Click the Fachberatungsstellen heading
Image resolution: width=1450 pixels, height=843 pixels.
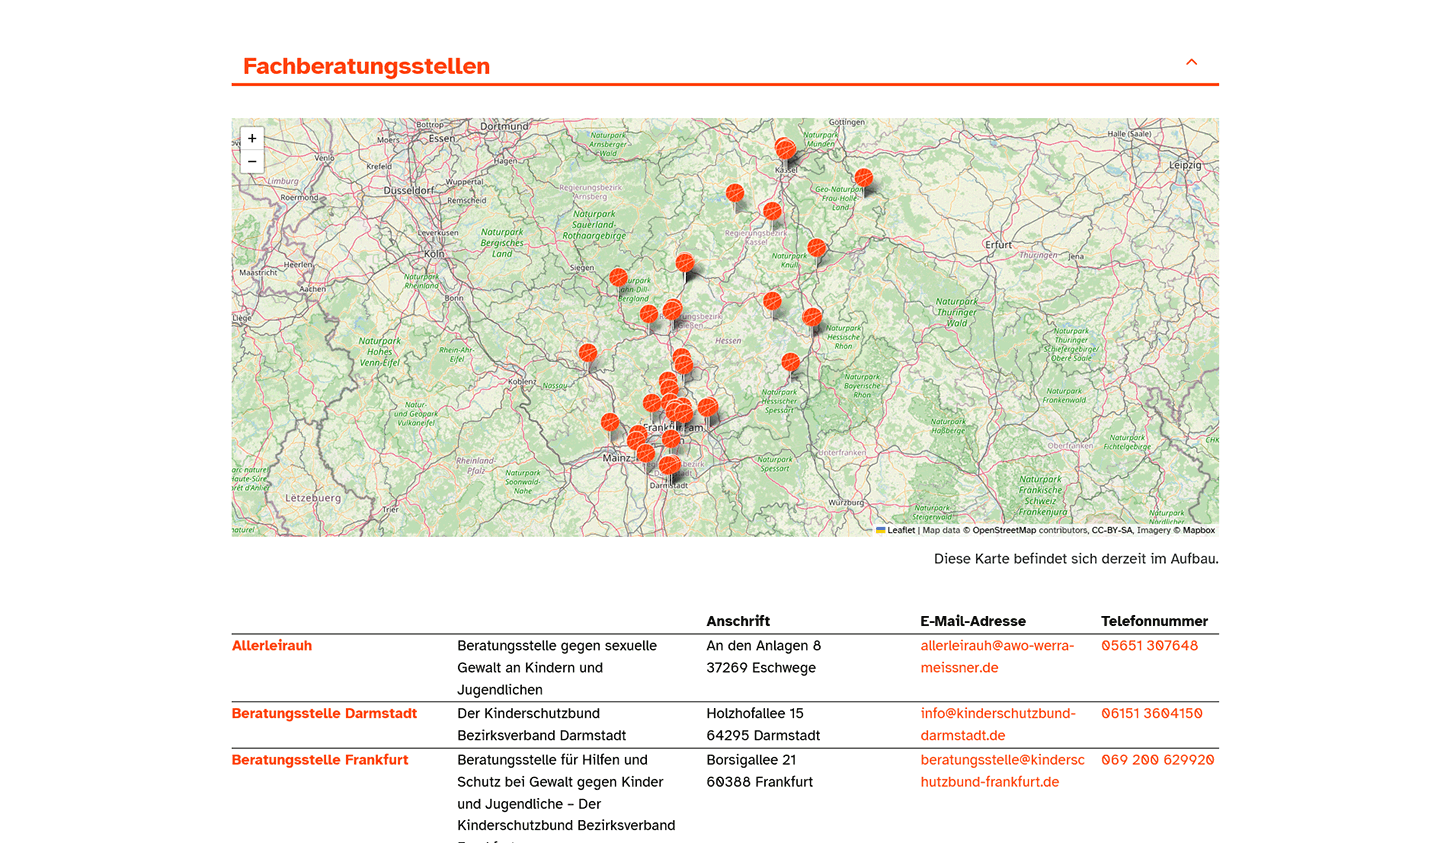(x=366, y=66)
